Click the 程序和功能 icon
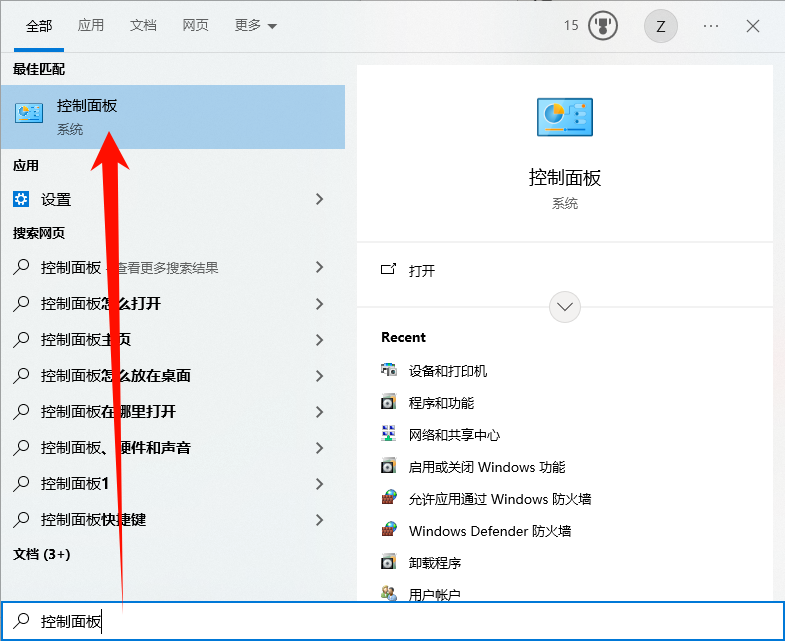Image resolution: width=785 pixels, height=641 pixels. point(388,402)
